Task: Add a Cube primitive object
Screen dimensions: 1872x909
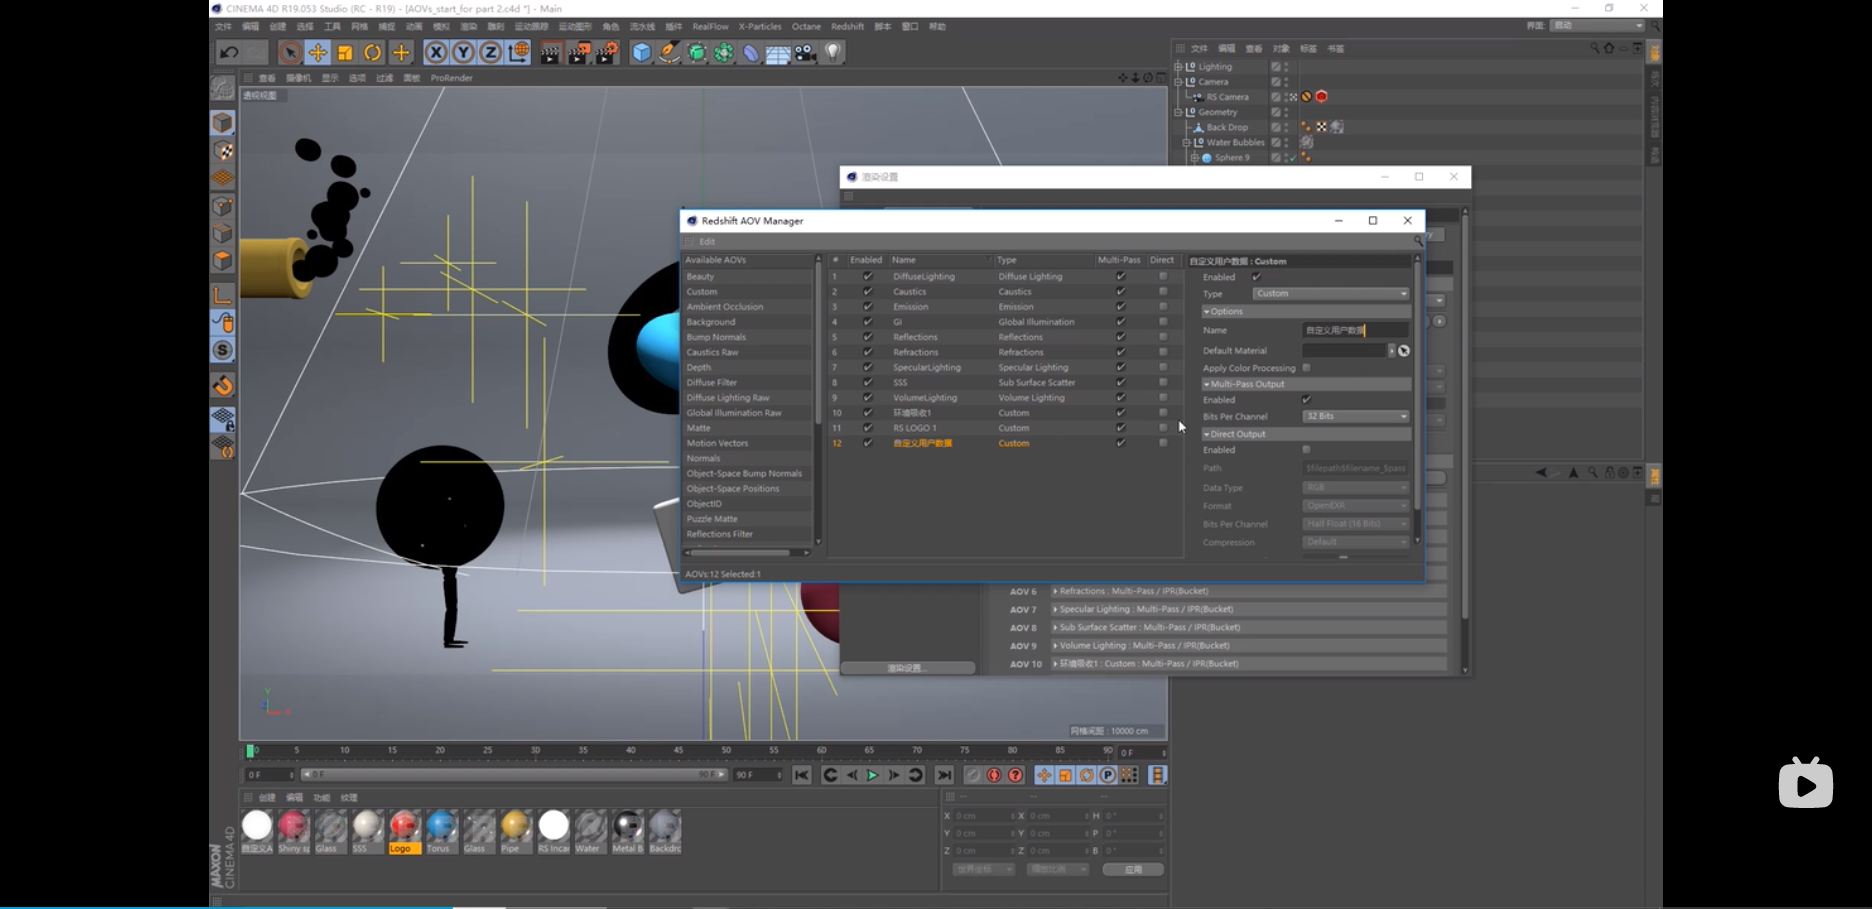Action: (x=642, y=53)
